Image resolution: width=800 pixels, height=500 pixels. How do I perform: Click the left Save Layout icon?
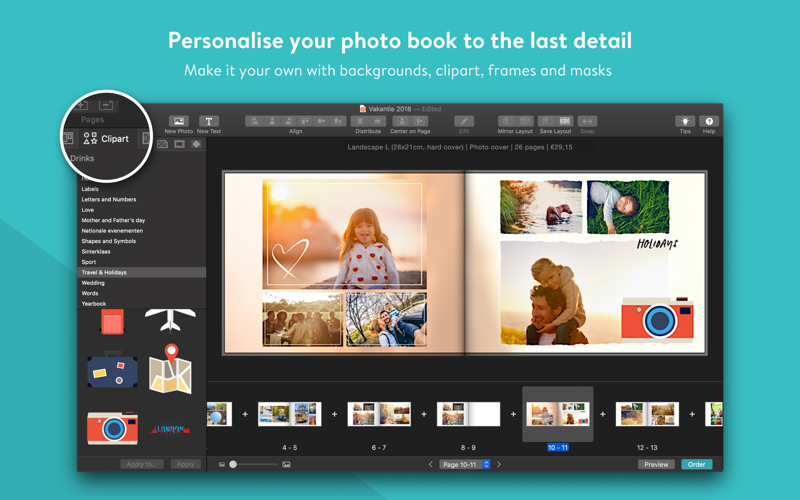(546, 121)
